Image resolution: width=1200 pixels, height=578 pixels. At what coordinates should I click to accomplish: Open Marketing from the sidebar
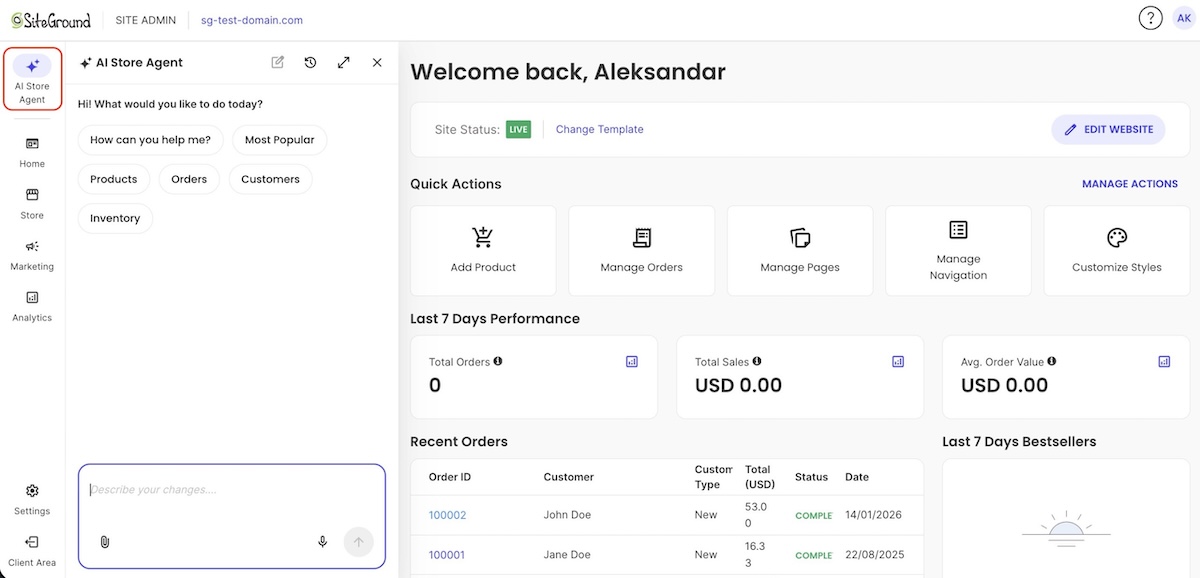32,255
